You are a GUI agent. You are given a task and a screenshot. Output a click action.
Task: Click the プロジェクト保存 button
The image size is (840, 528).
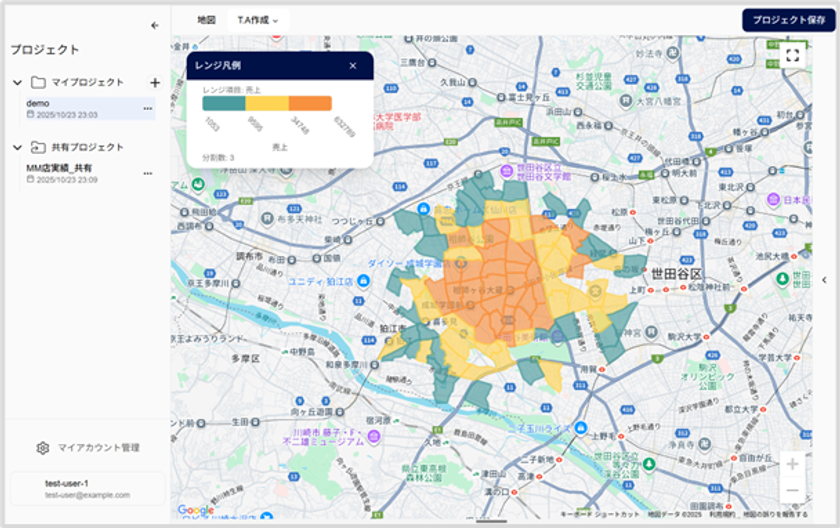[788, 20]
